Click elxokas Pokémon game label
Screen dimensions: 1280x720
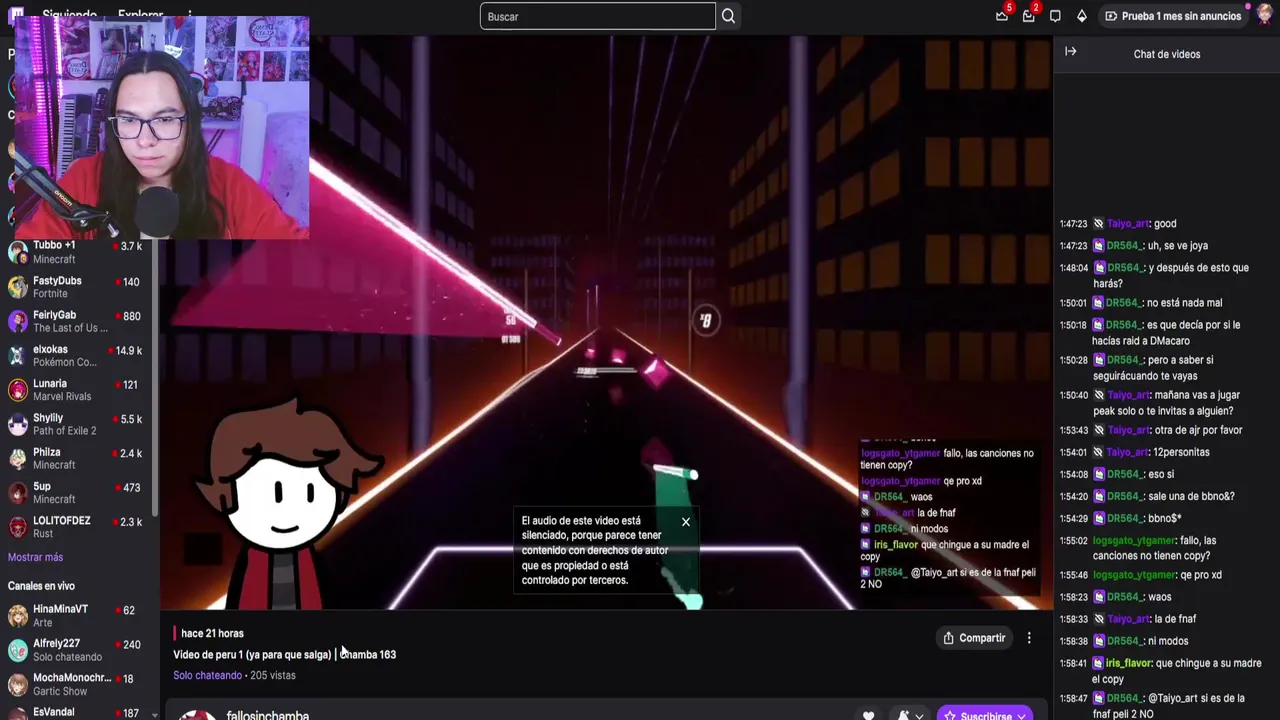point(65,362)
